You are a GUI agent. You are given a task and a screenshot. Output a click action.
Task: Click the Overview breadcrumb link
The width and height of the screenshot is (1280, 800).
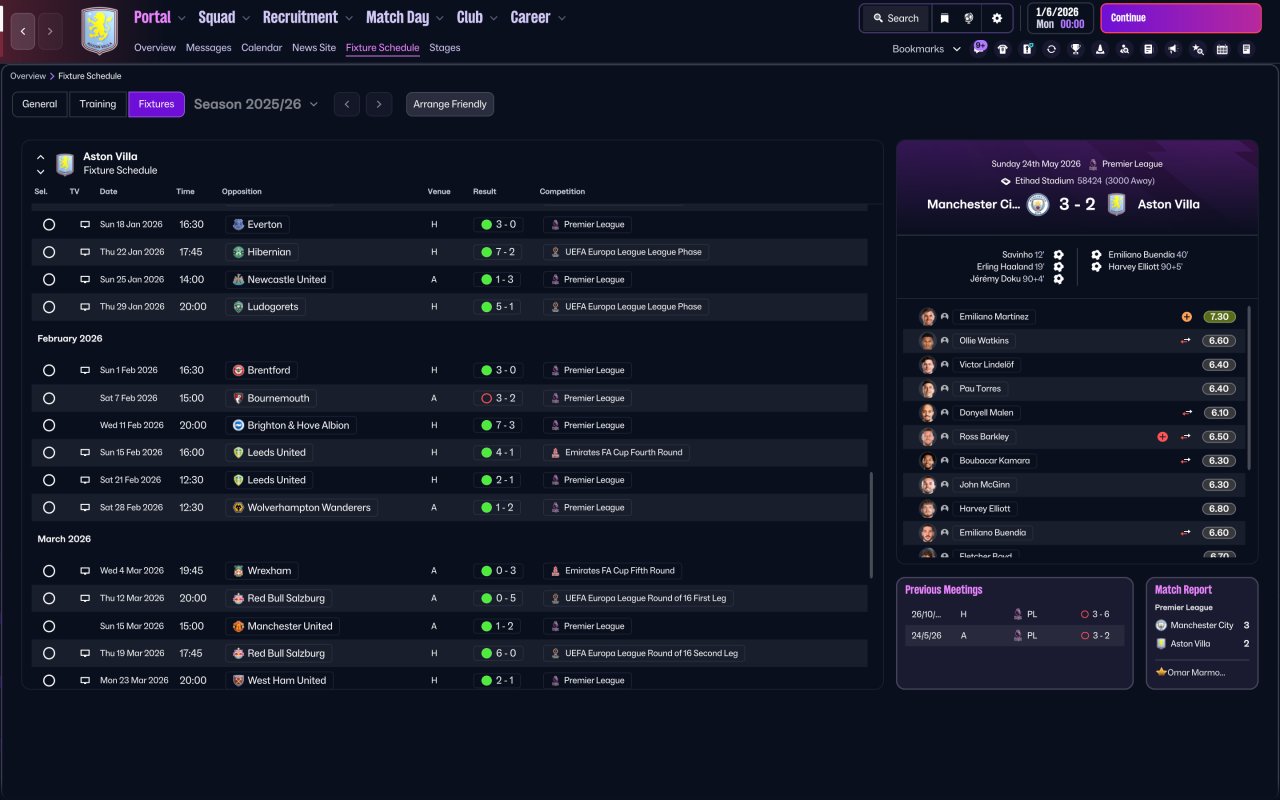[x=28, y=76]
